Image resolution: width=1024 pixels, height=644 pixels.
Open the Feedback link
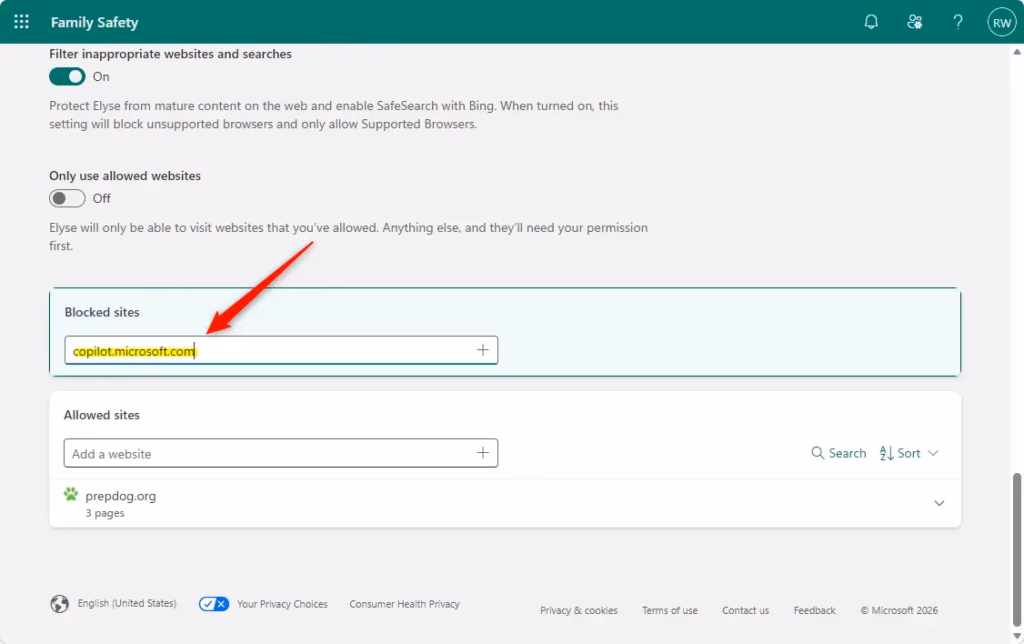pyautogui.click(x=814, y=610)
